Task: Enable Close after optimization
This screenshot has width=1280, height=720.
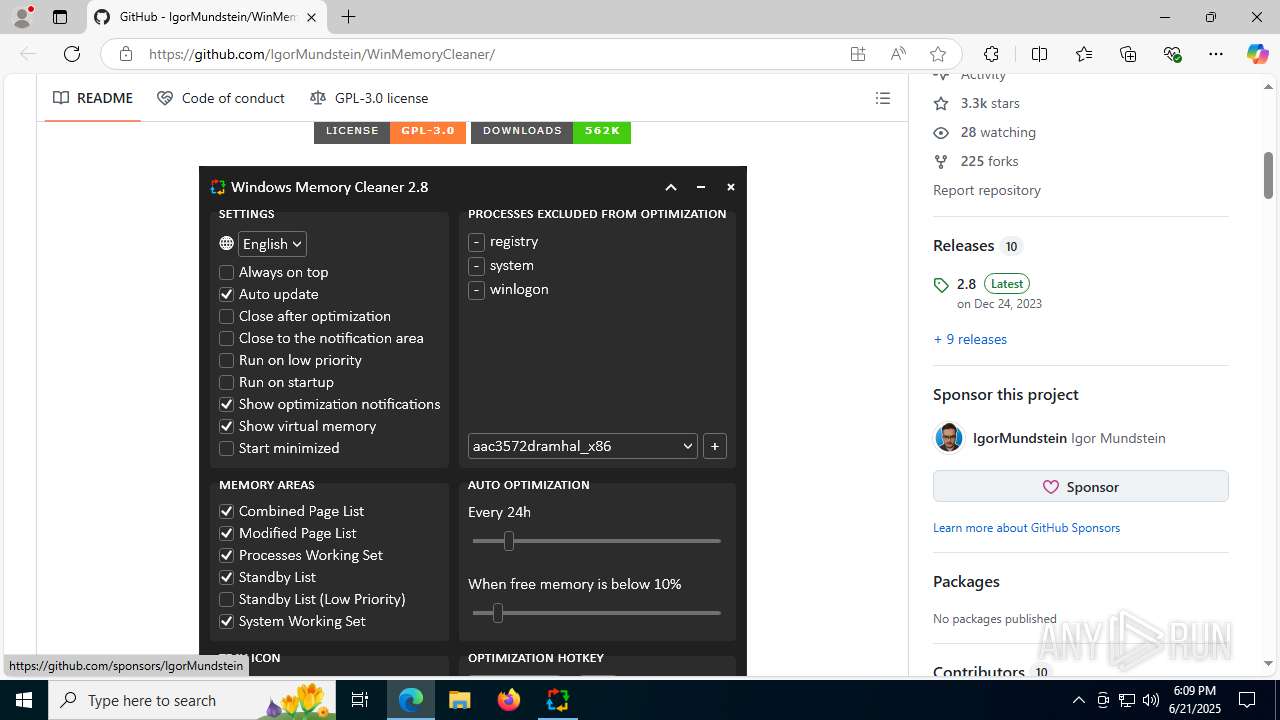Action: 226,316
